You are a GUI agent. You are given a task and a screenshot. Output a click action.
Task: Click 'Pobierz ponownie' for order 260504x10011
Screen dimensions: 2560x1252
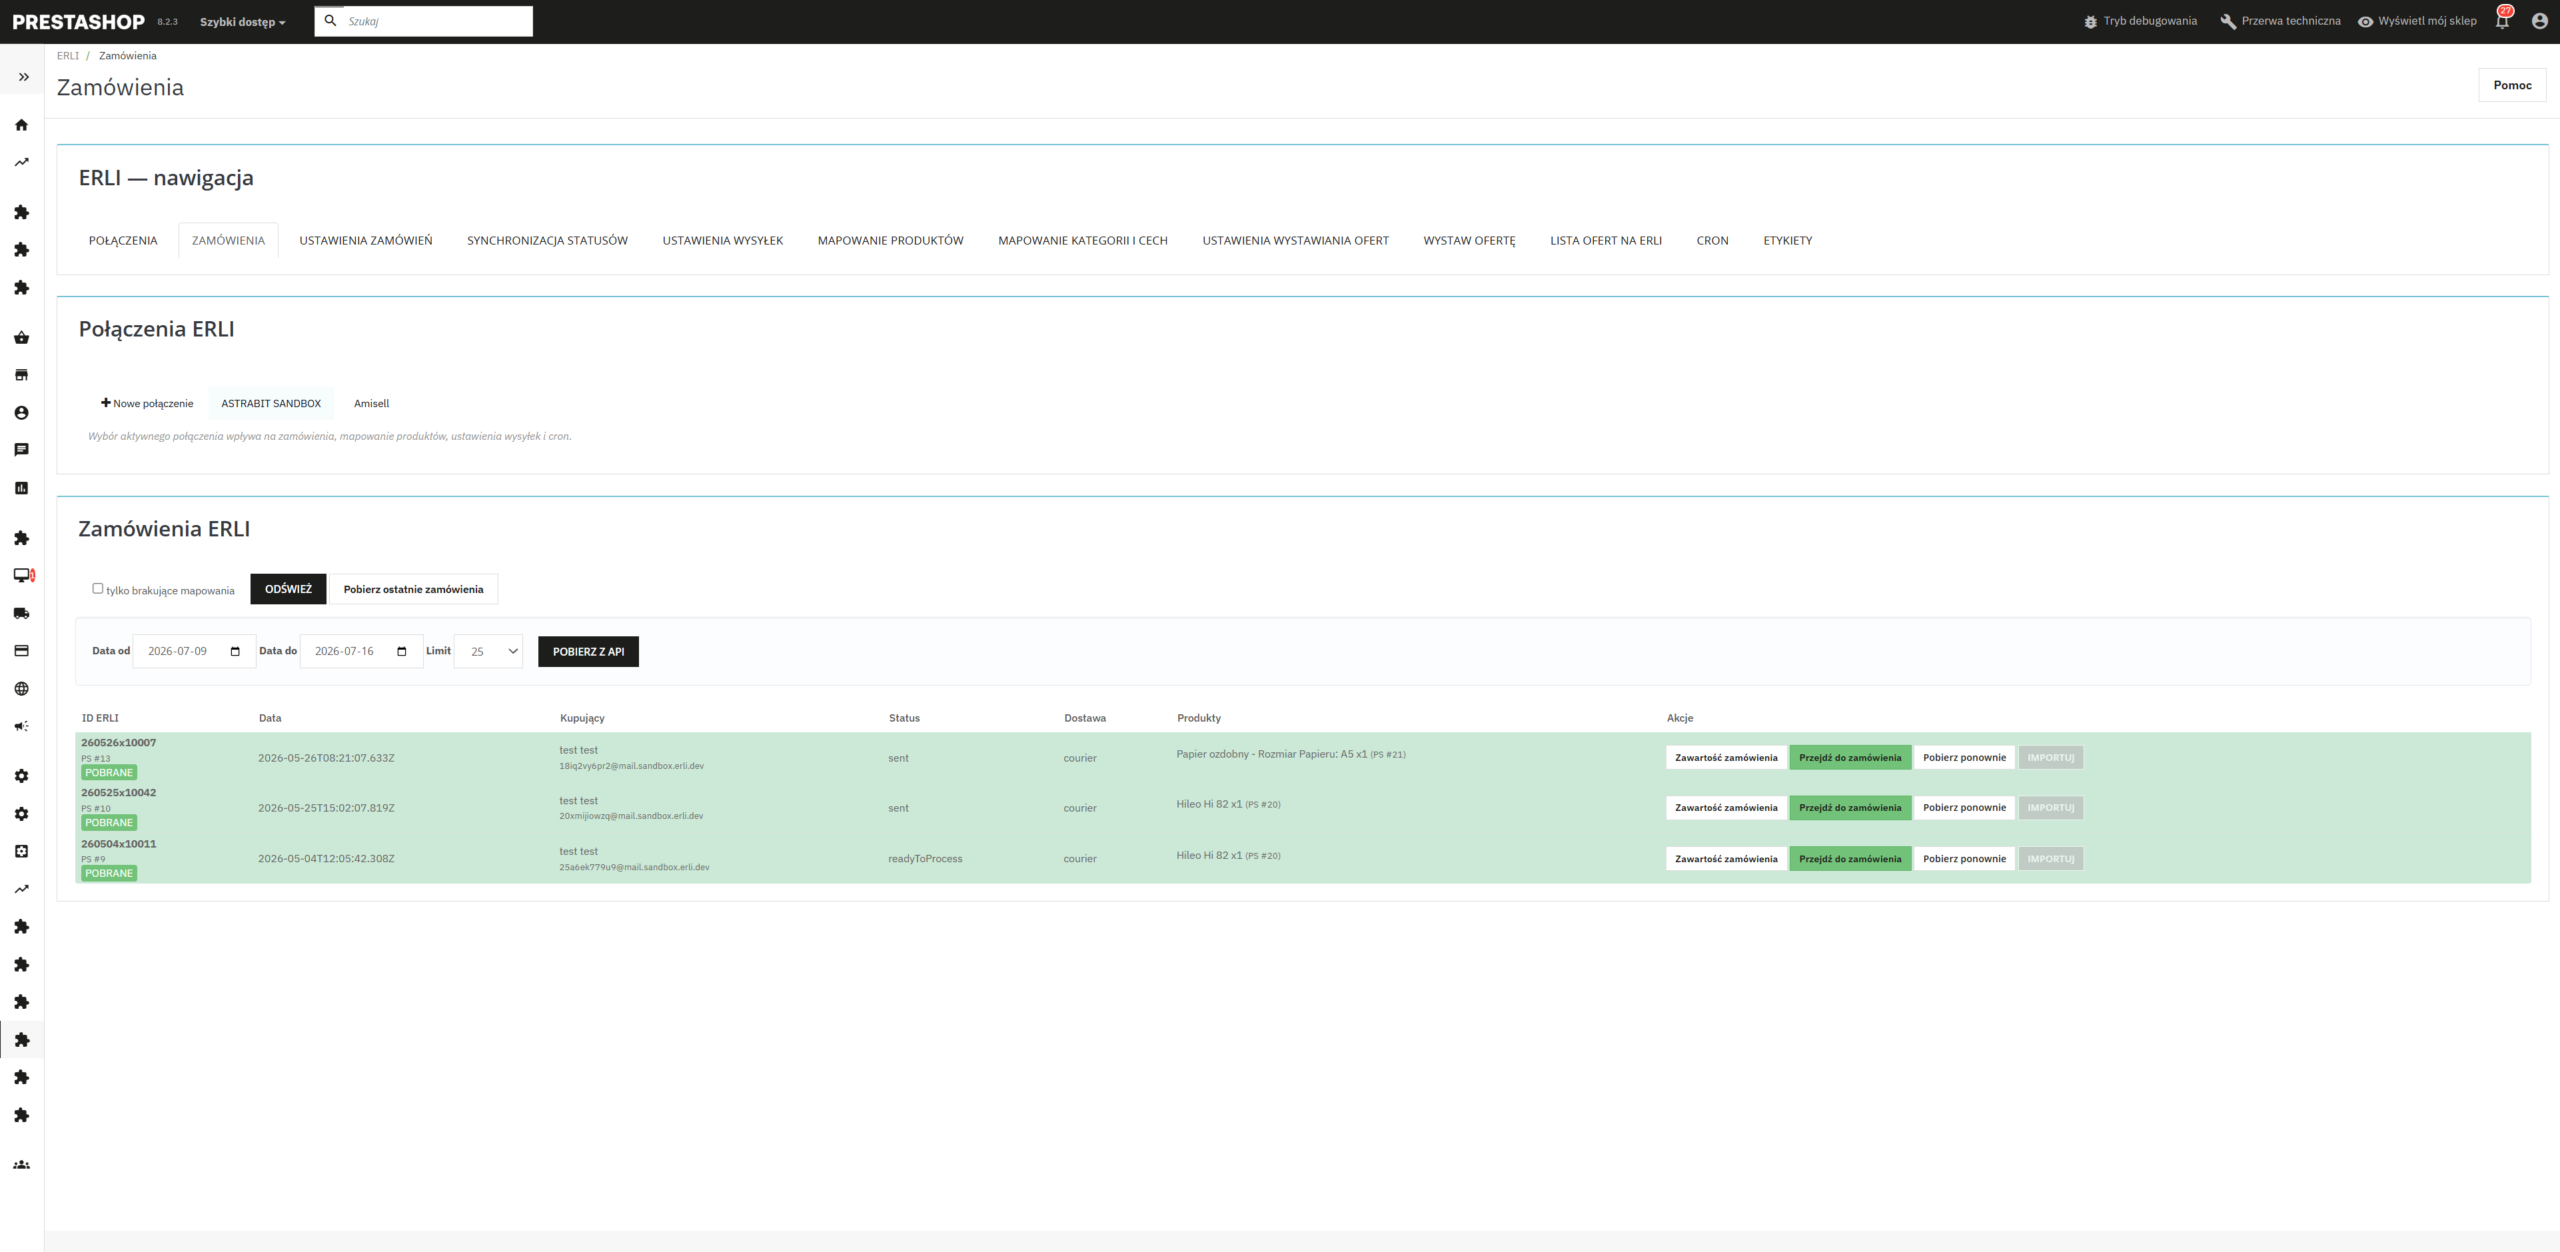[1964, 859]
